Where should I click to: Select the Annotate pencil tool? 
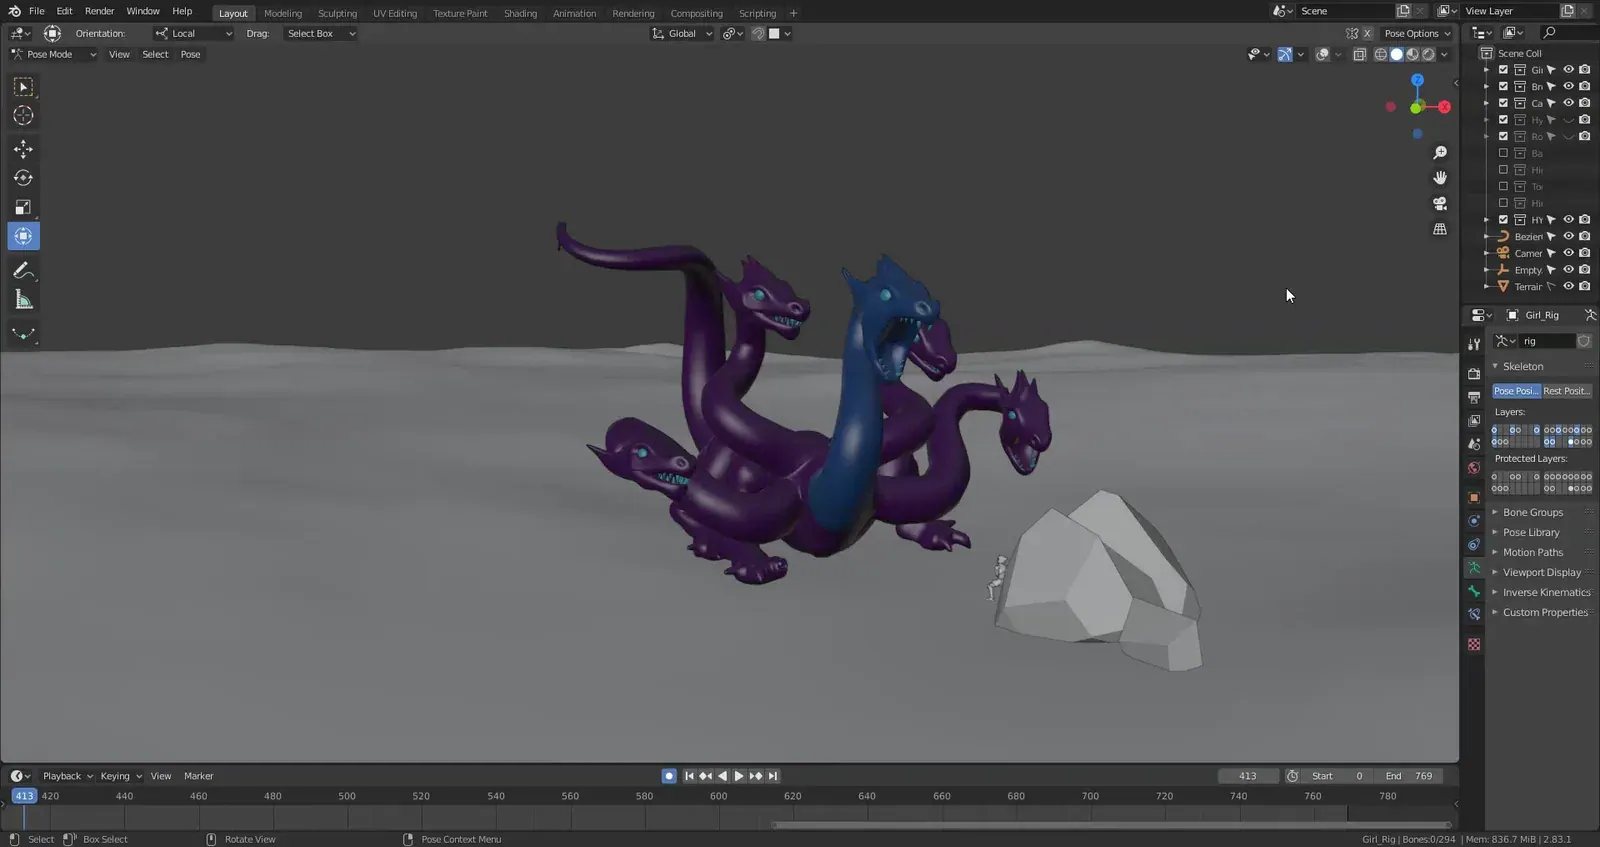pyautogui.click(x=23, y=270)
